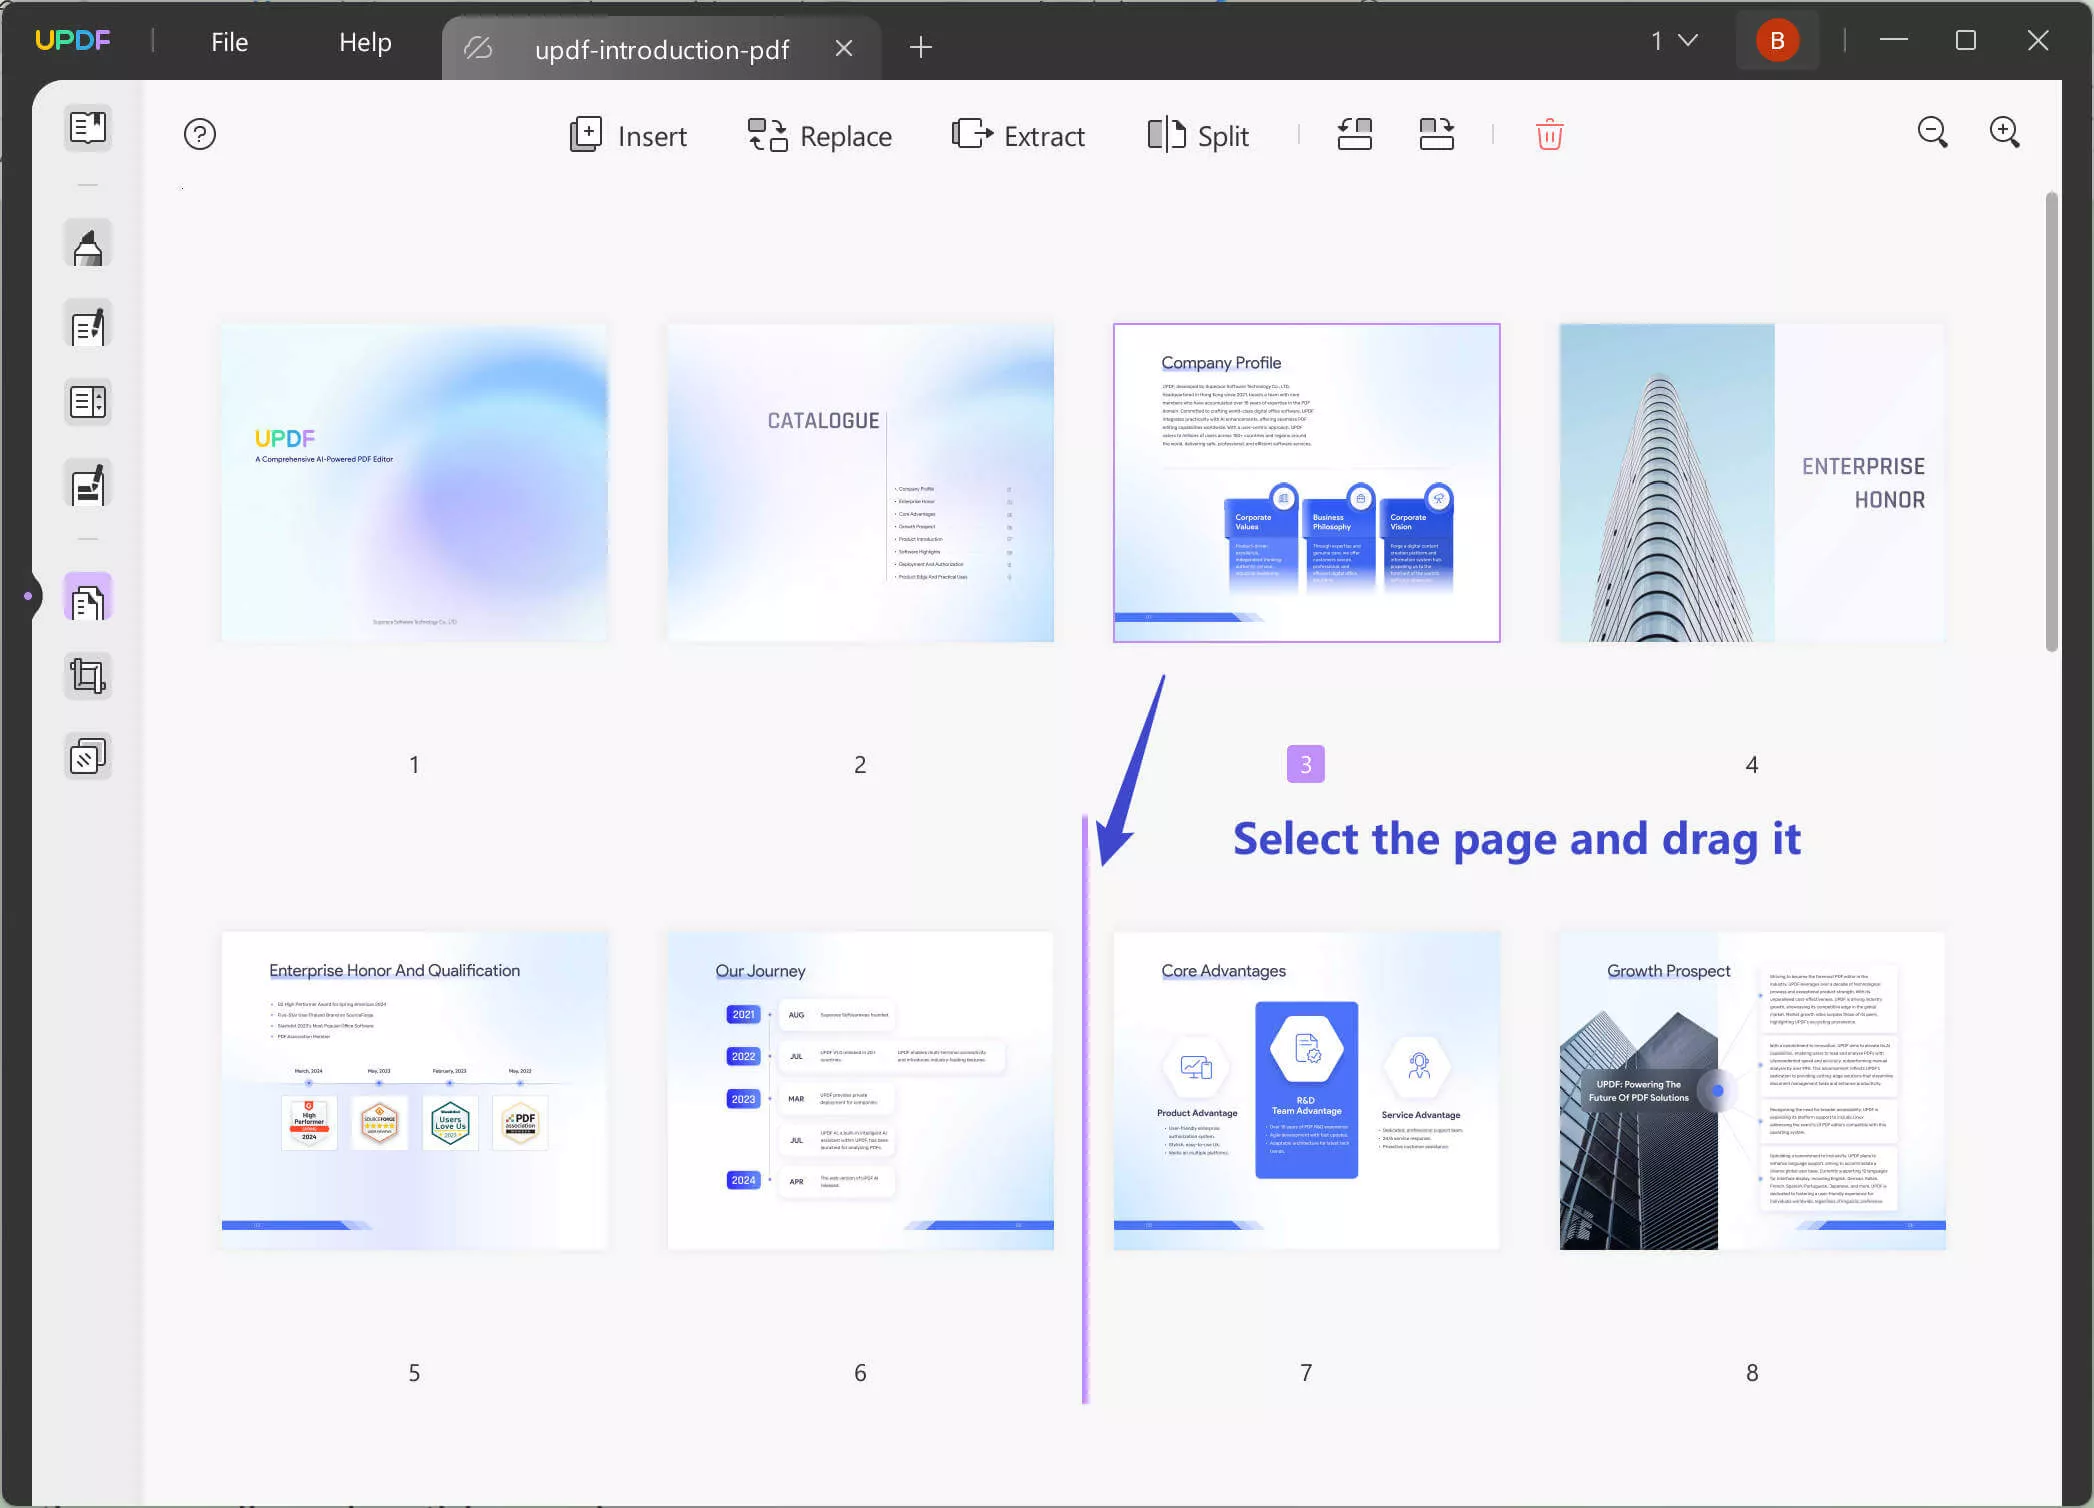The width and height of the screenshot is (2094, 1508).
Task: Click the unsaved-cloud icon on document tab
Action: [479, 48]
